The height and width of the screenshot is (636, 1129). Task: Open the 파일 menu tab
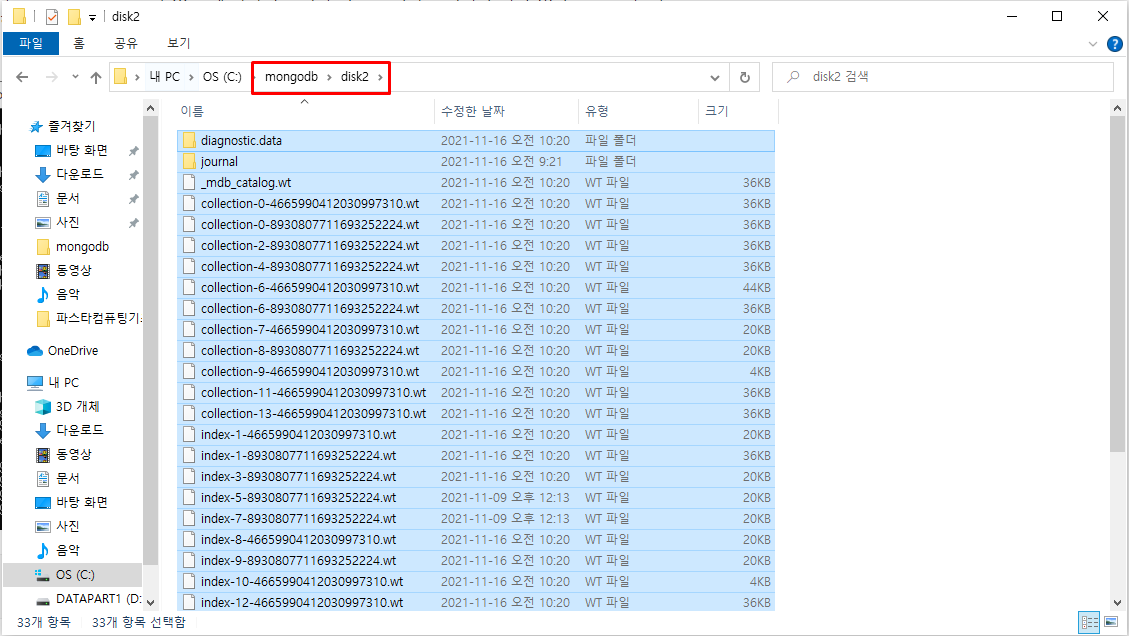tap(31, 43)
